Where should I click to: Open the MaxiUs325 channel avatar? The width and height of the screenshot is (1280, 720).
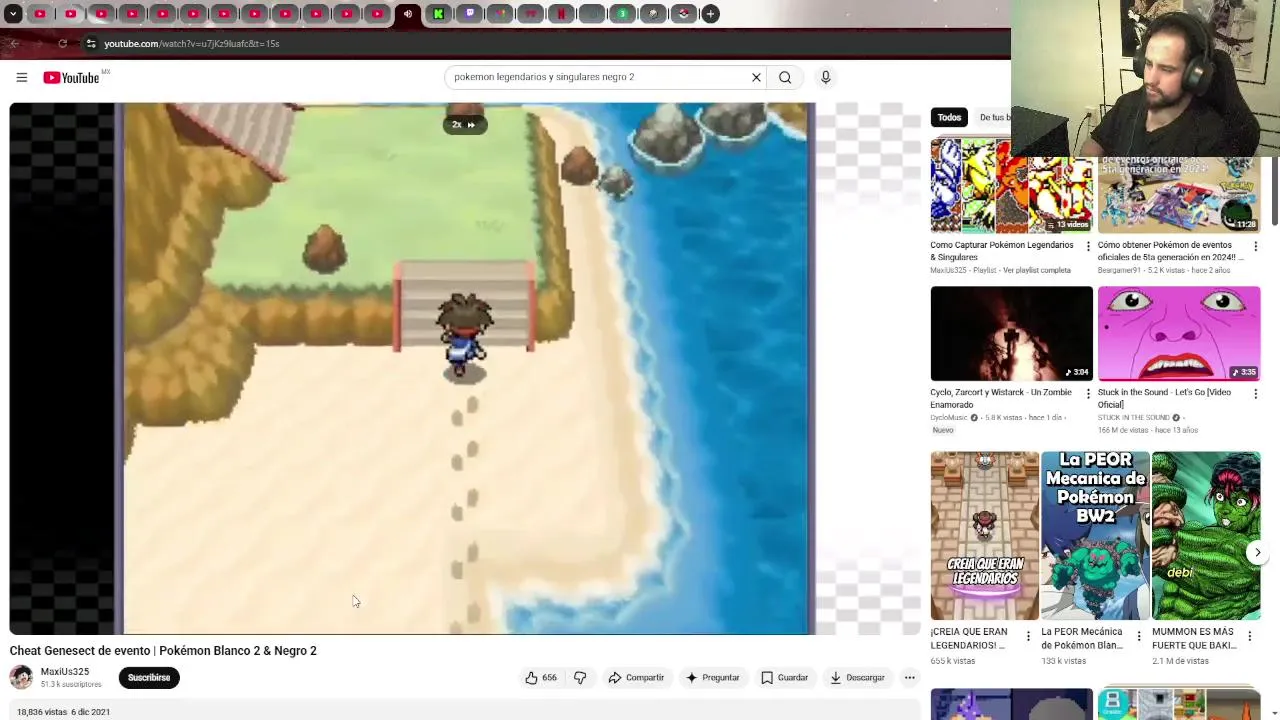point(21,677)
